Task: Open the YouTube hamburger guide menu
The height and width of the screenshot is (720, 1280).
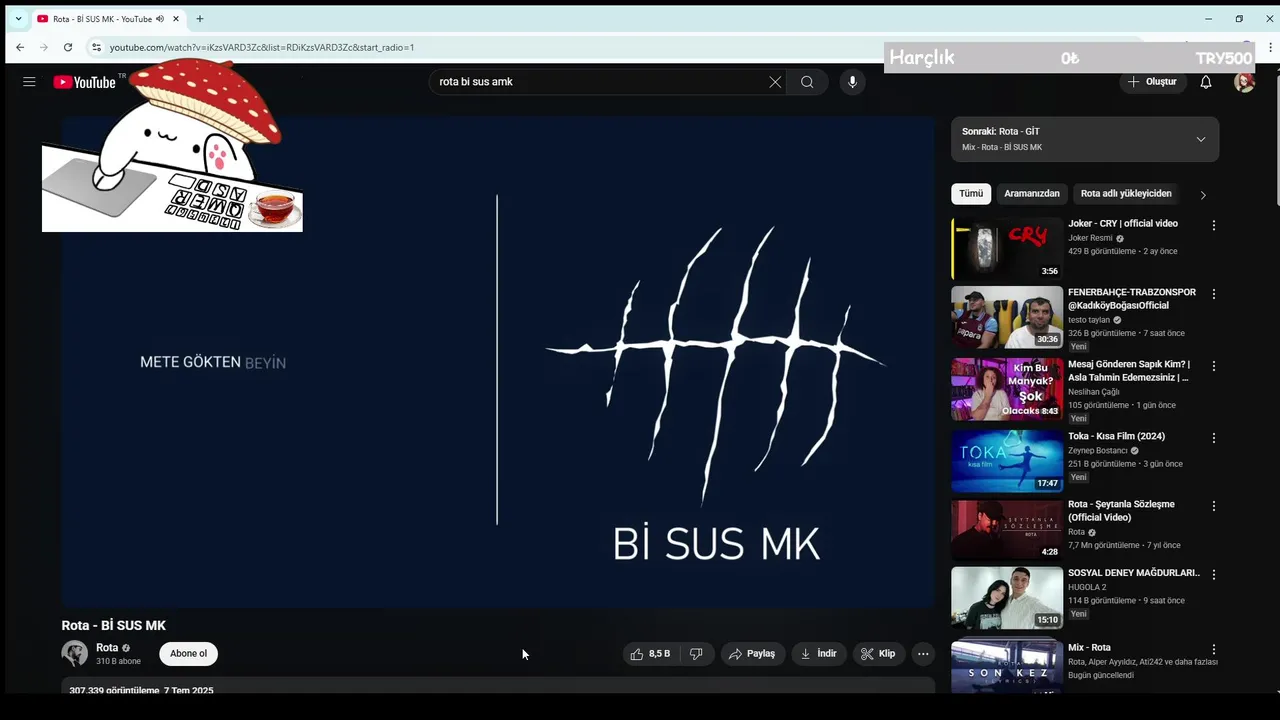Action: pyautogui.click(x=29, y=82)
